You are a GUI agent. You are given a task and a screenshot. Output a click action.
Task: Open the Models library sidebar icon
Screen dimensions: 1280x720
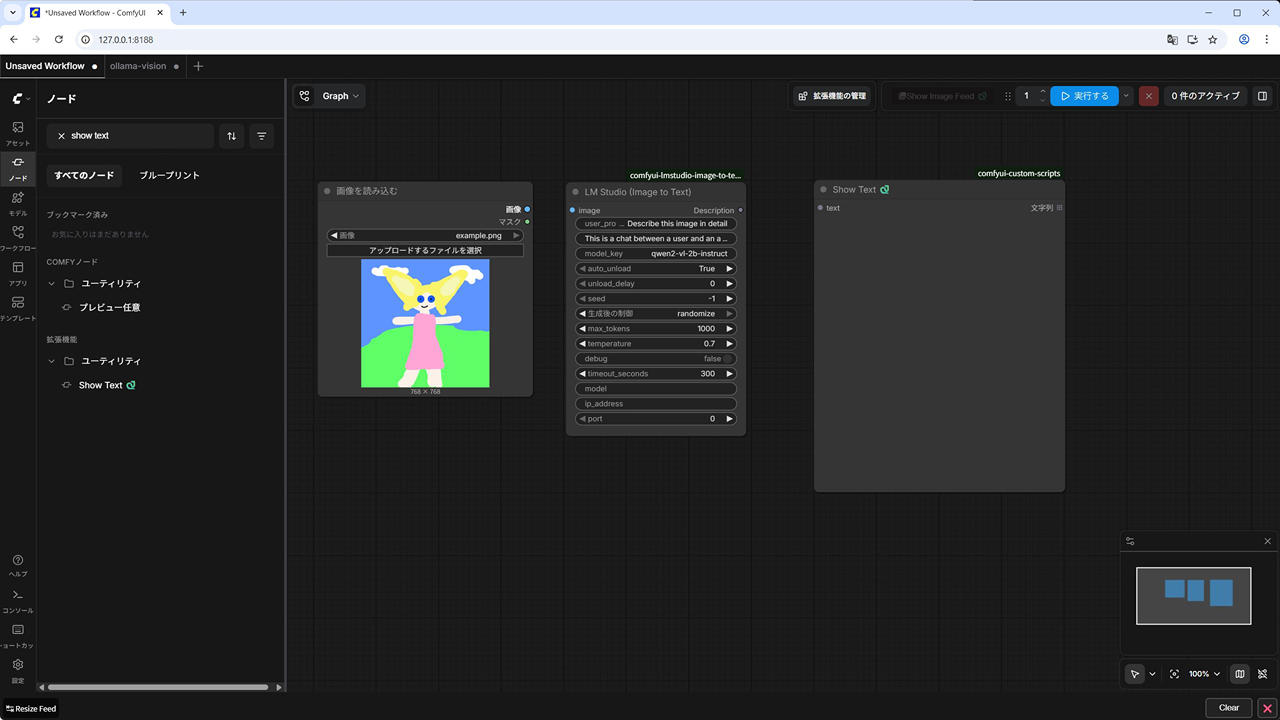click(18, 202)
